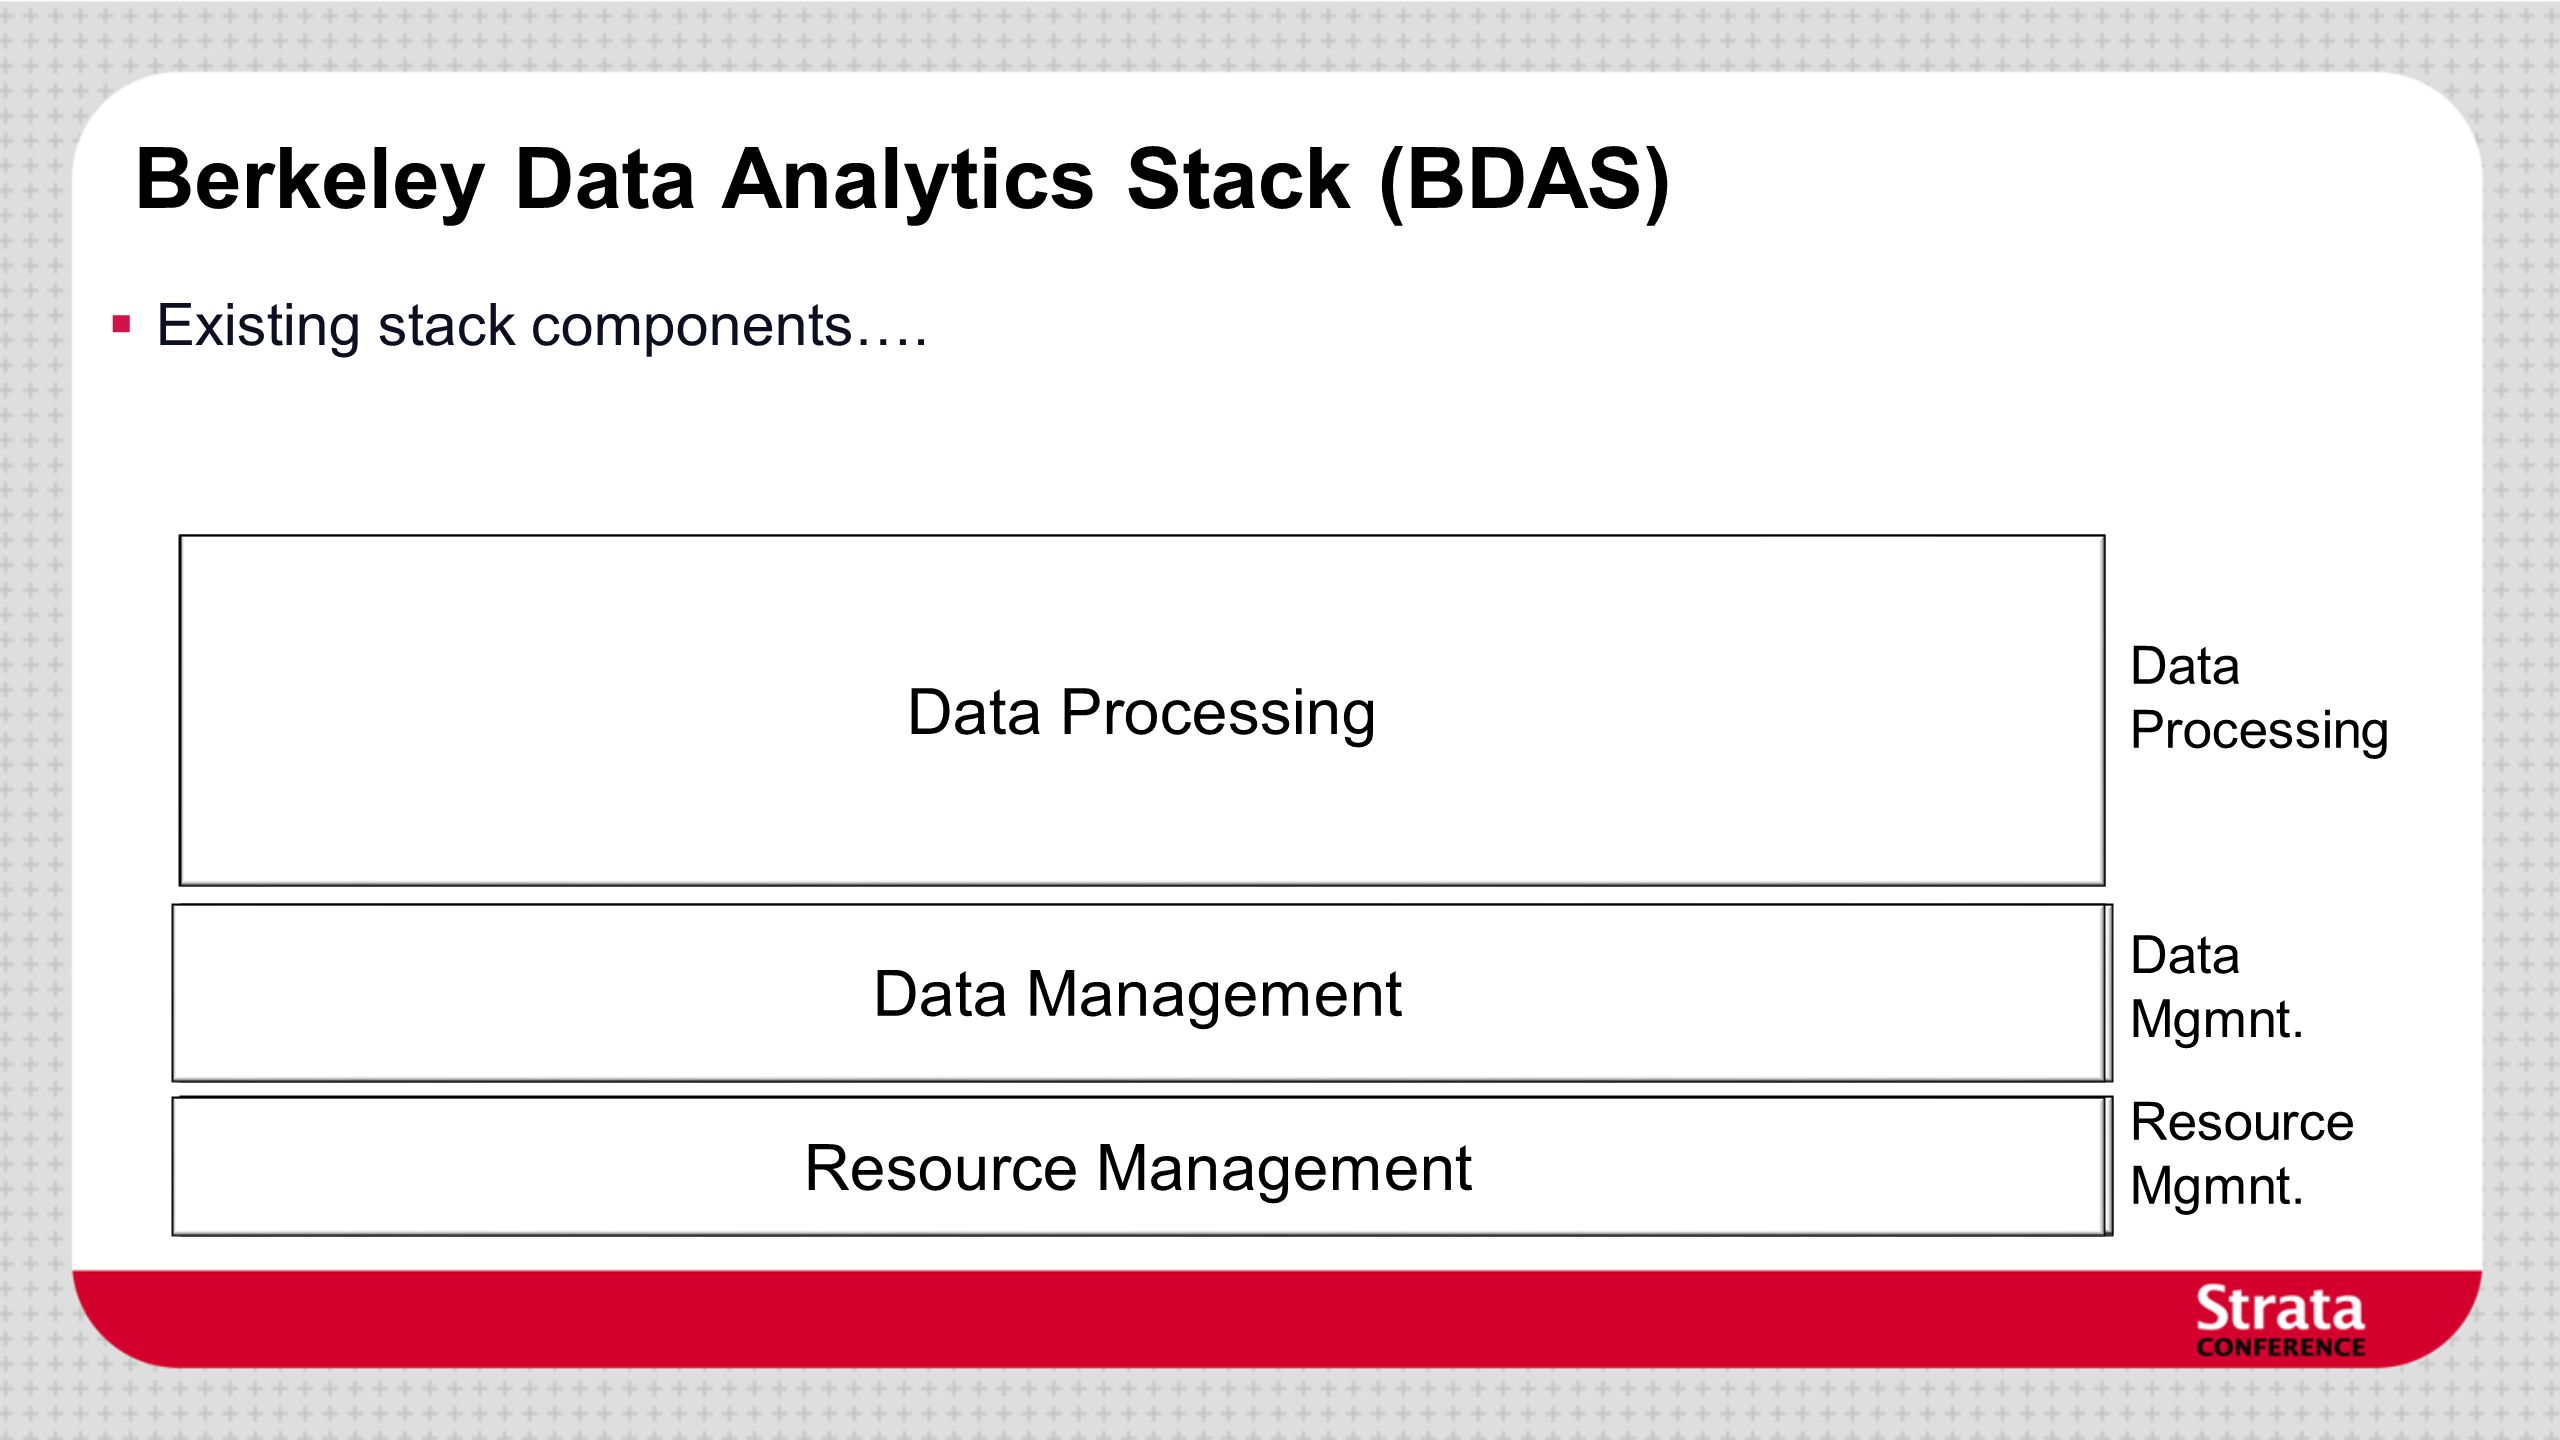Select the large Data Processing layer box
Viewport: 2560px width, 1440px height.
click(x=1142, y=710)
